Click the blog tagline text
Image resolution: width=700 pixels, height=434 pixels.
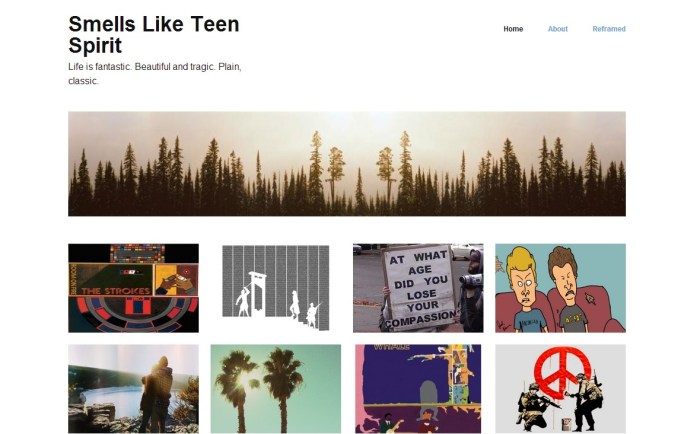click(x=155, y=74)
